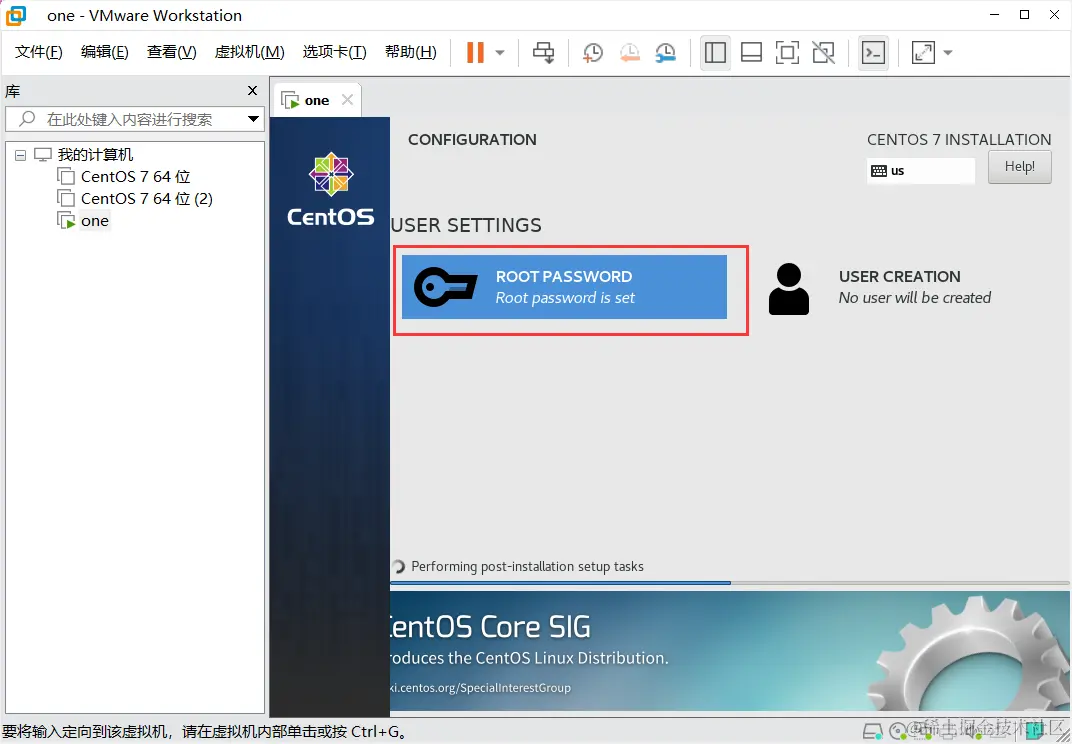1072x744 pixels.
Task: Click the 'CENTOS 7 INSTALLATION' heading text
Action: 959,140
